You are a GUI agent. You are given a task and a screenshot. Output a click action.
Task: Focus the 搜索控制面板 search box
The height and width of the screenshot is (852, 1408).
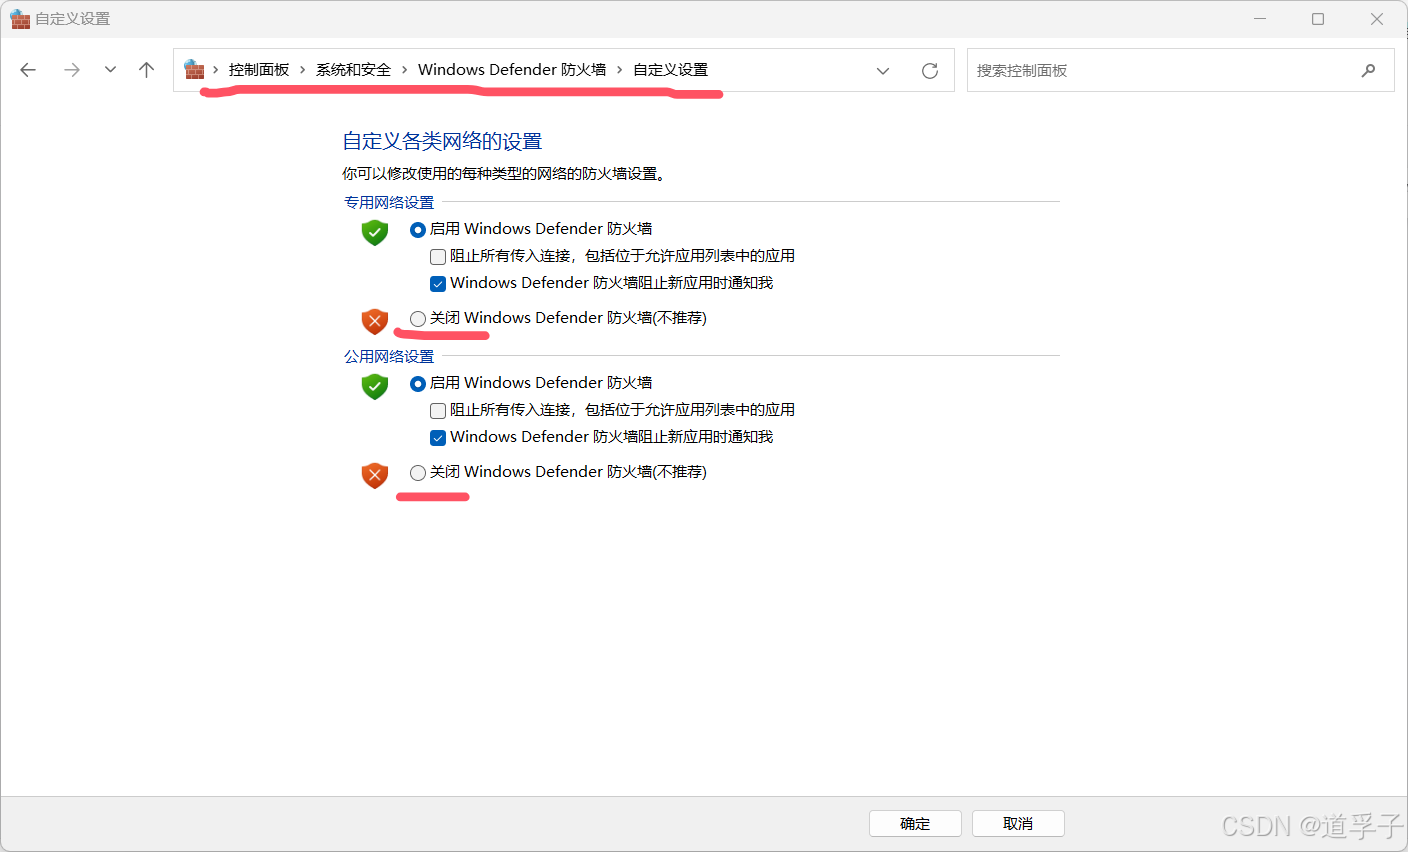click(1180, 71)
